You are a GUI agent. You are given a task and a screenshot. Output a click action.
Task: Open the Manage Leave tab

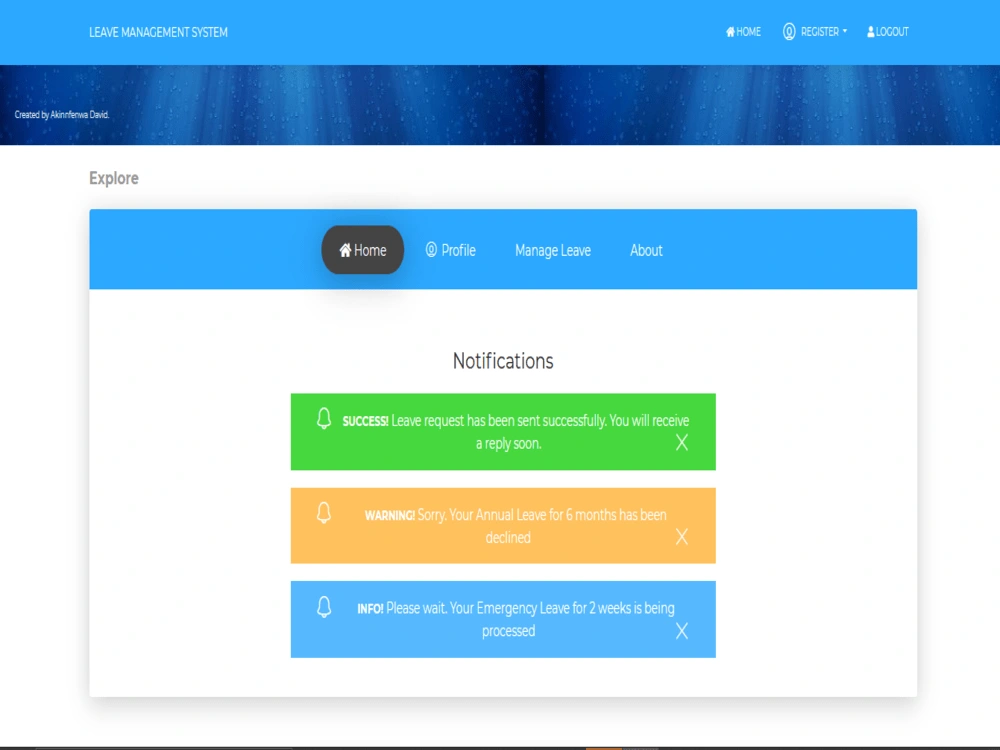click(553, 251)
